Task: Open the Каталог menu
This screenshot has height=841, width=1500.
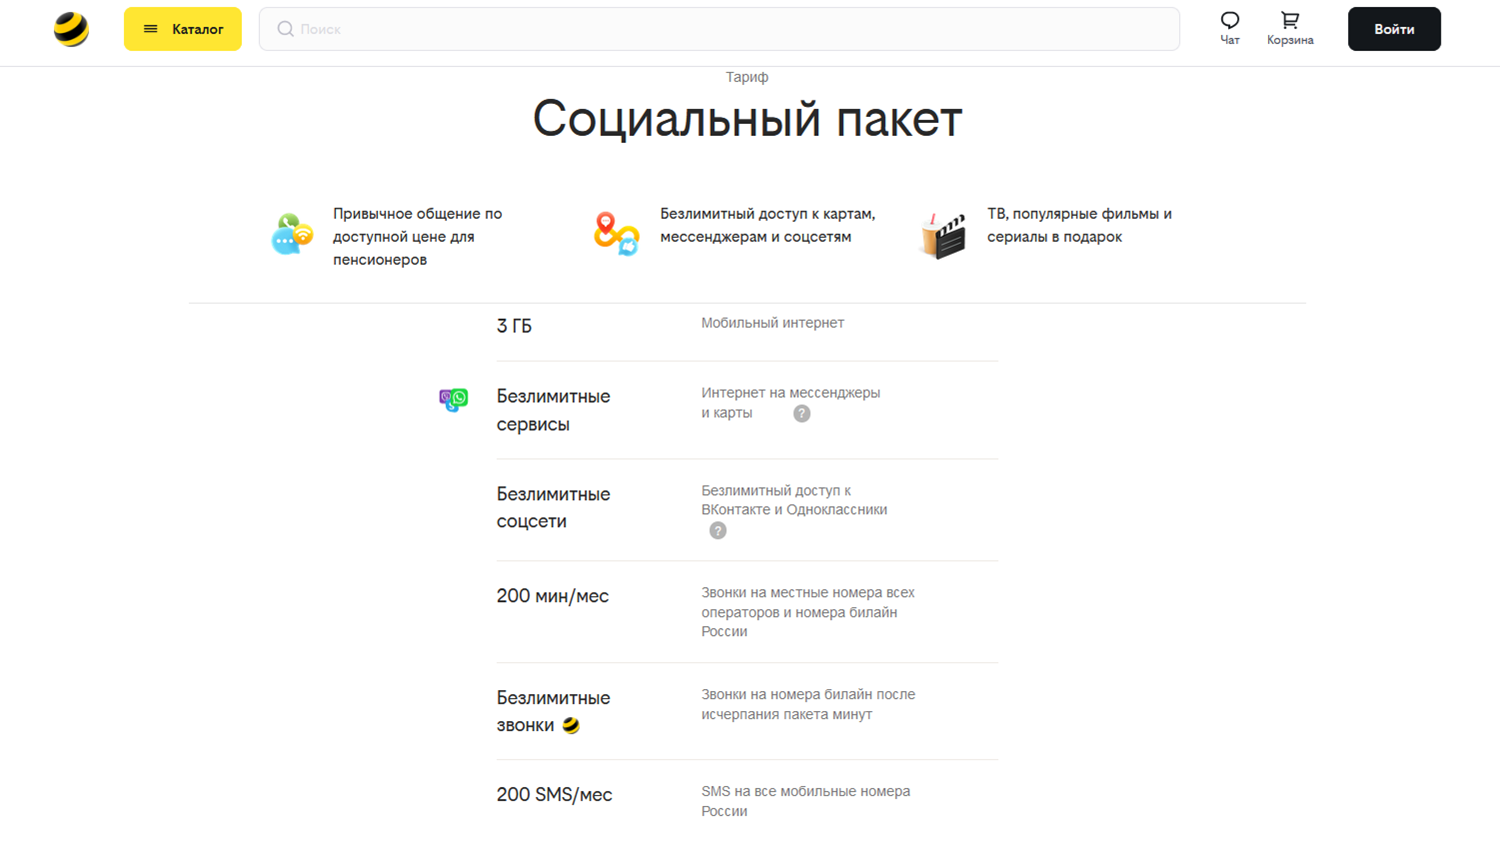Action: pos(182,29)
